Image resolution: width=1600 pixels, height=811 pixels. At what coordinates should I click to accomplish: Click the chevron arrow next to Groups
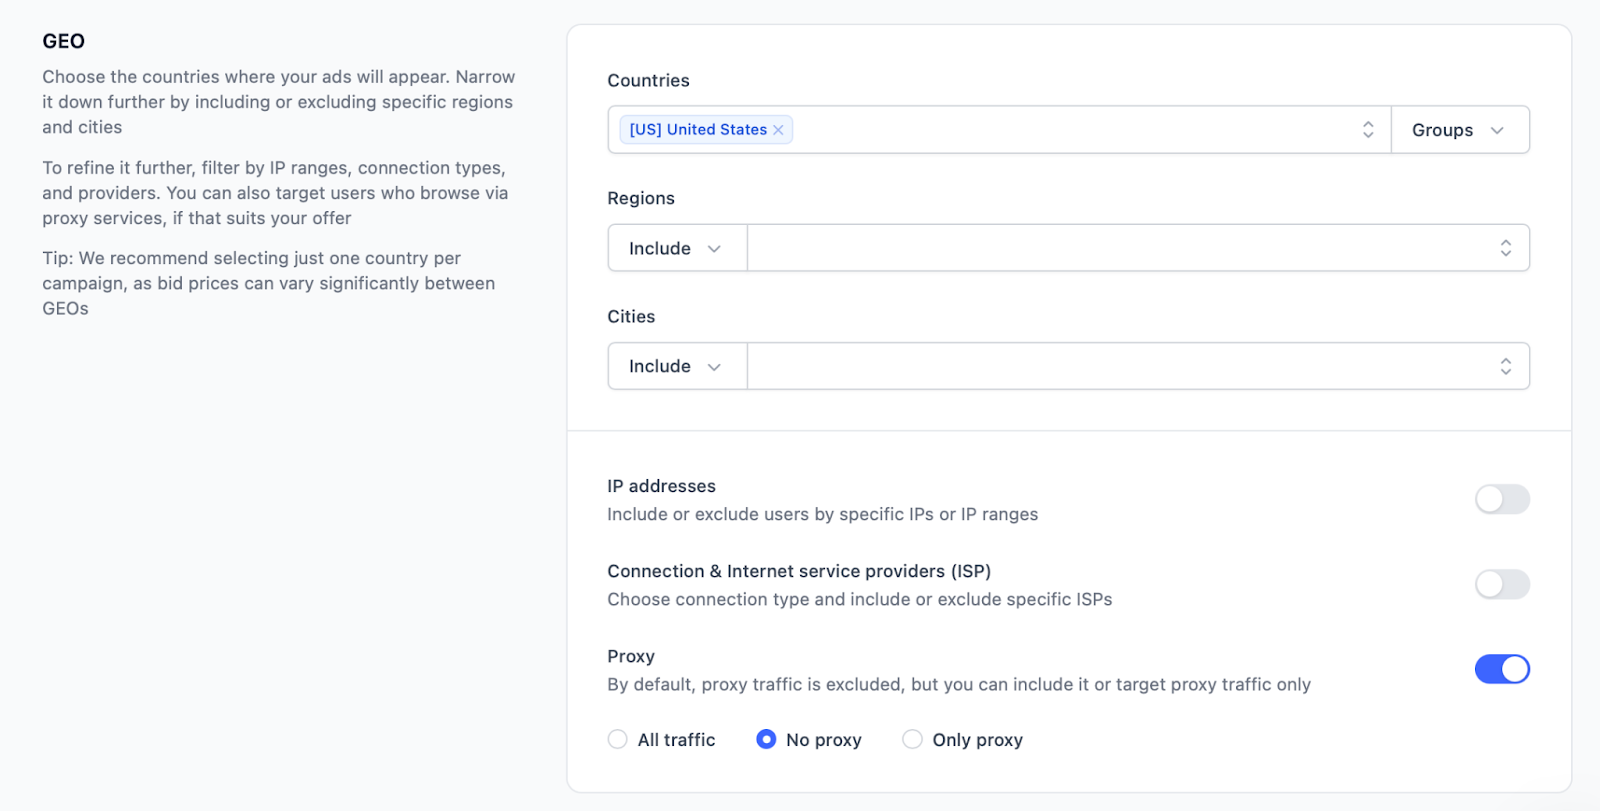click(x=1497, y=130)
